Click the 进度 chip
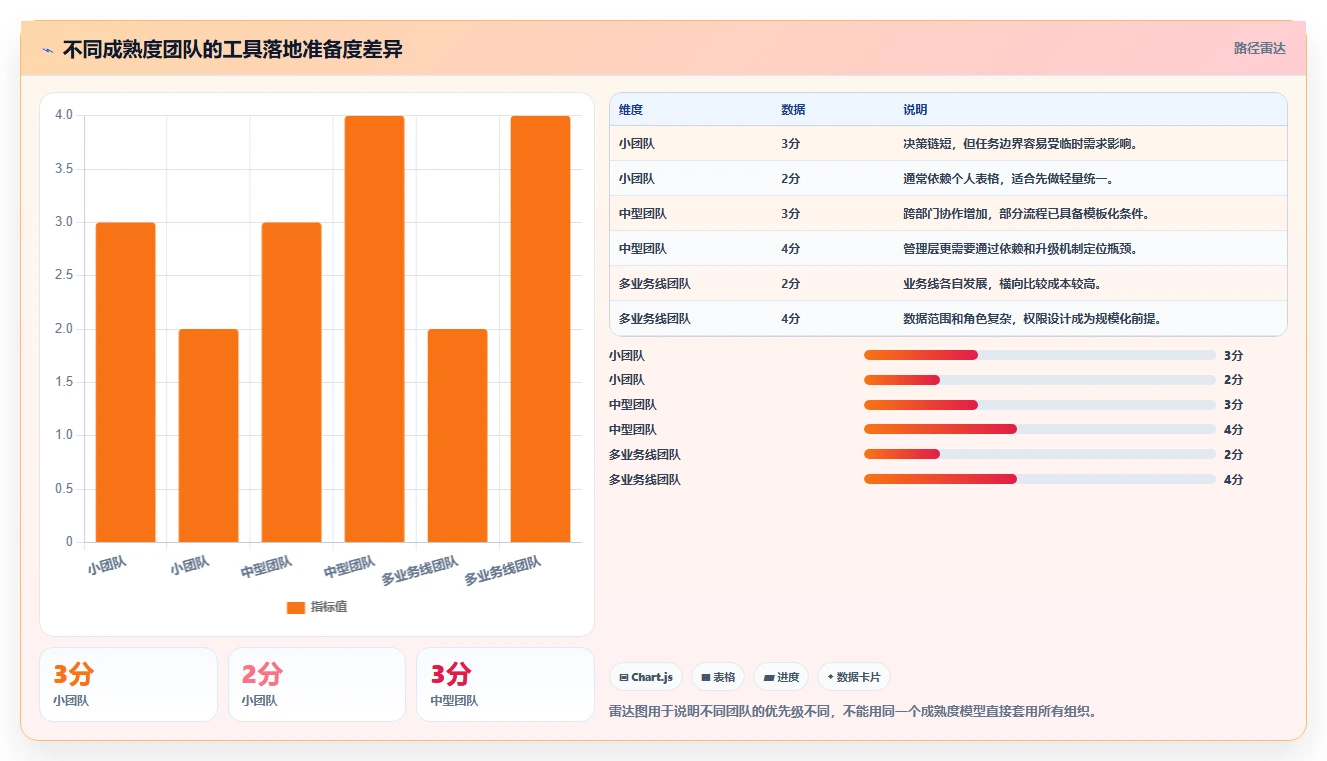Screen dimensions: 1327x761 [781, 677]
